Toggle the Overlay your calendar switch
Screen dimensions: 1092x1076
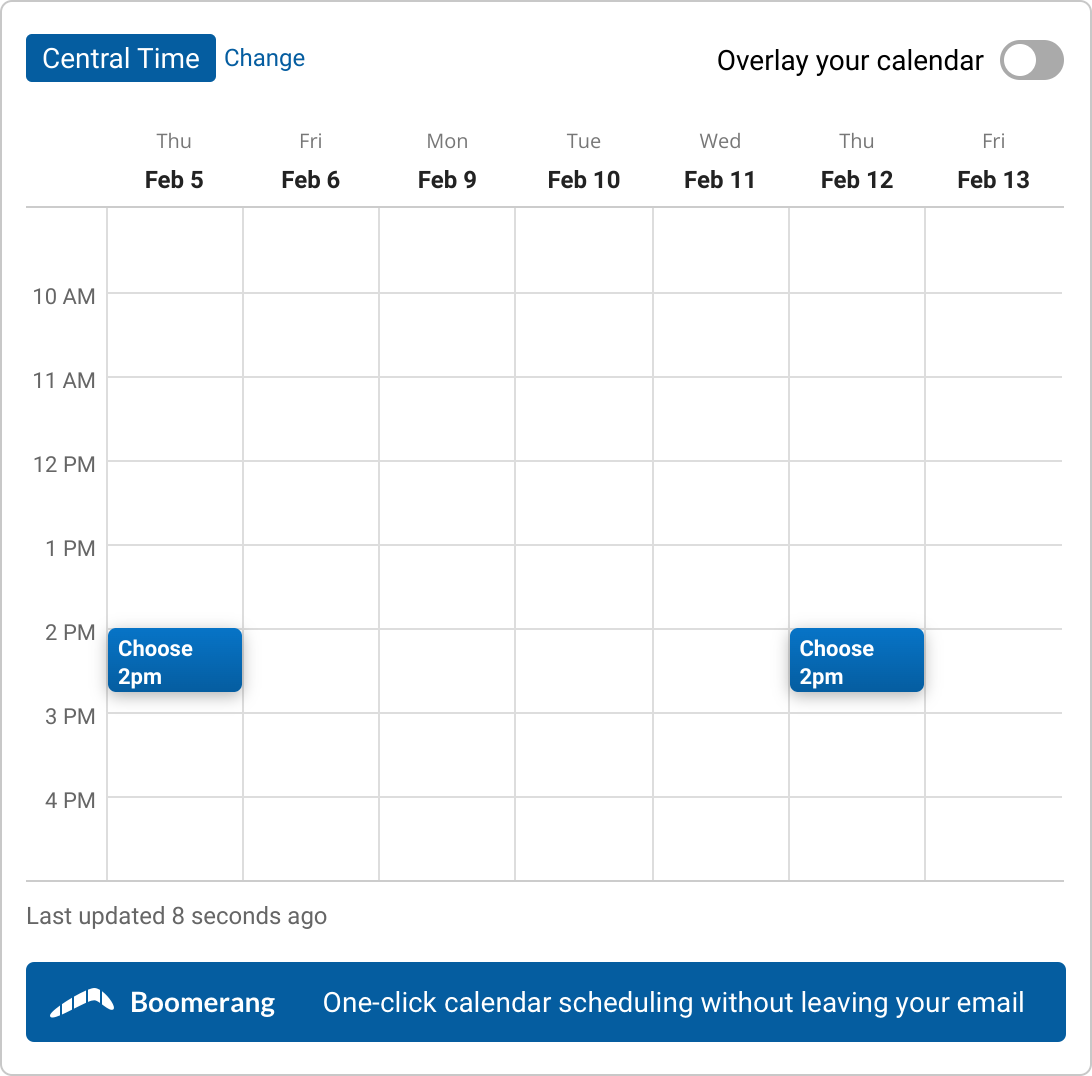tap(1031, 60)
